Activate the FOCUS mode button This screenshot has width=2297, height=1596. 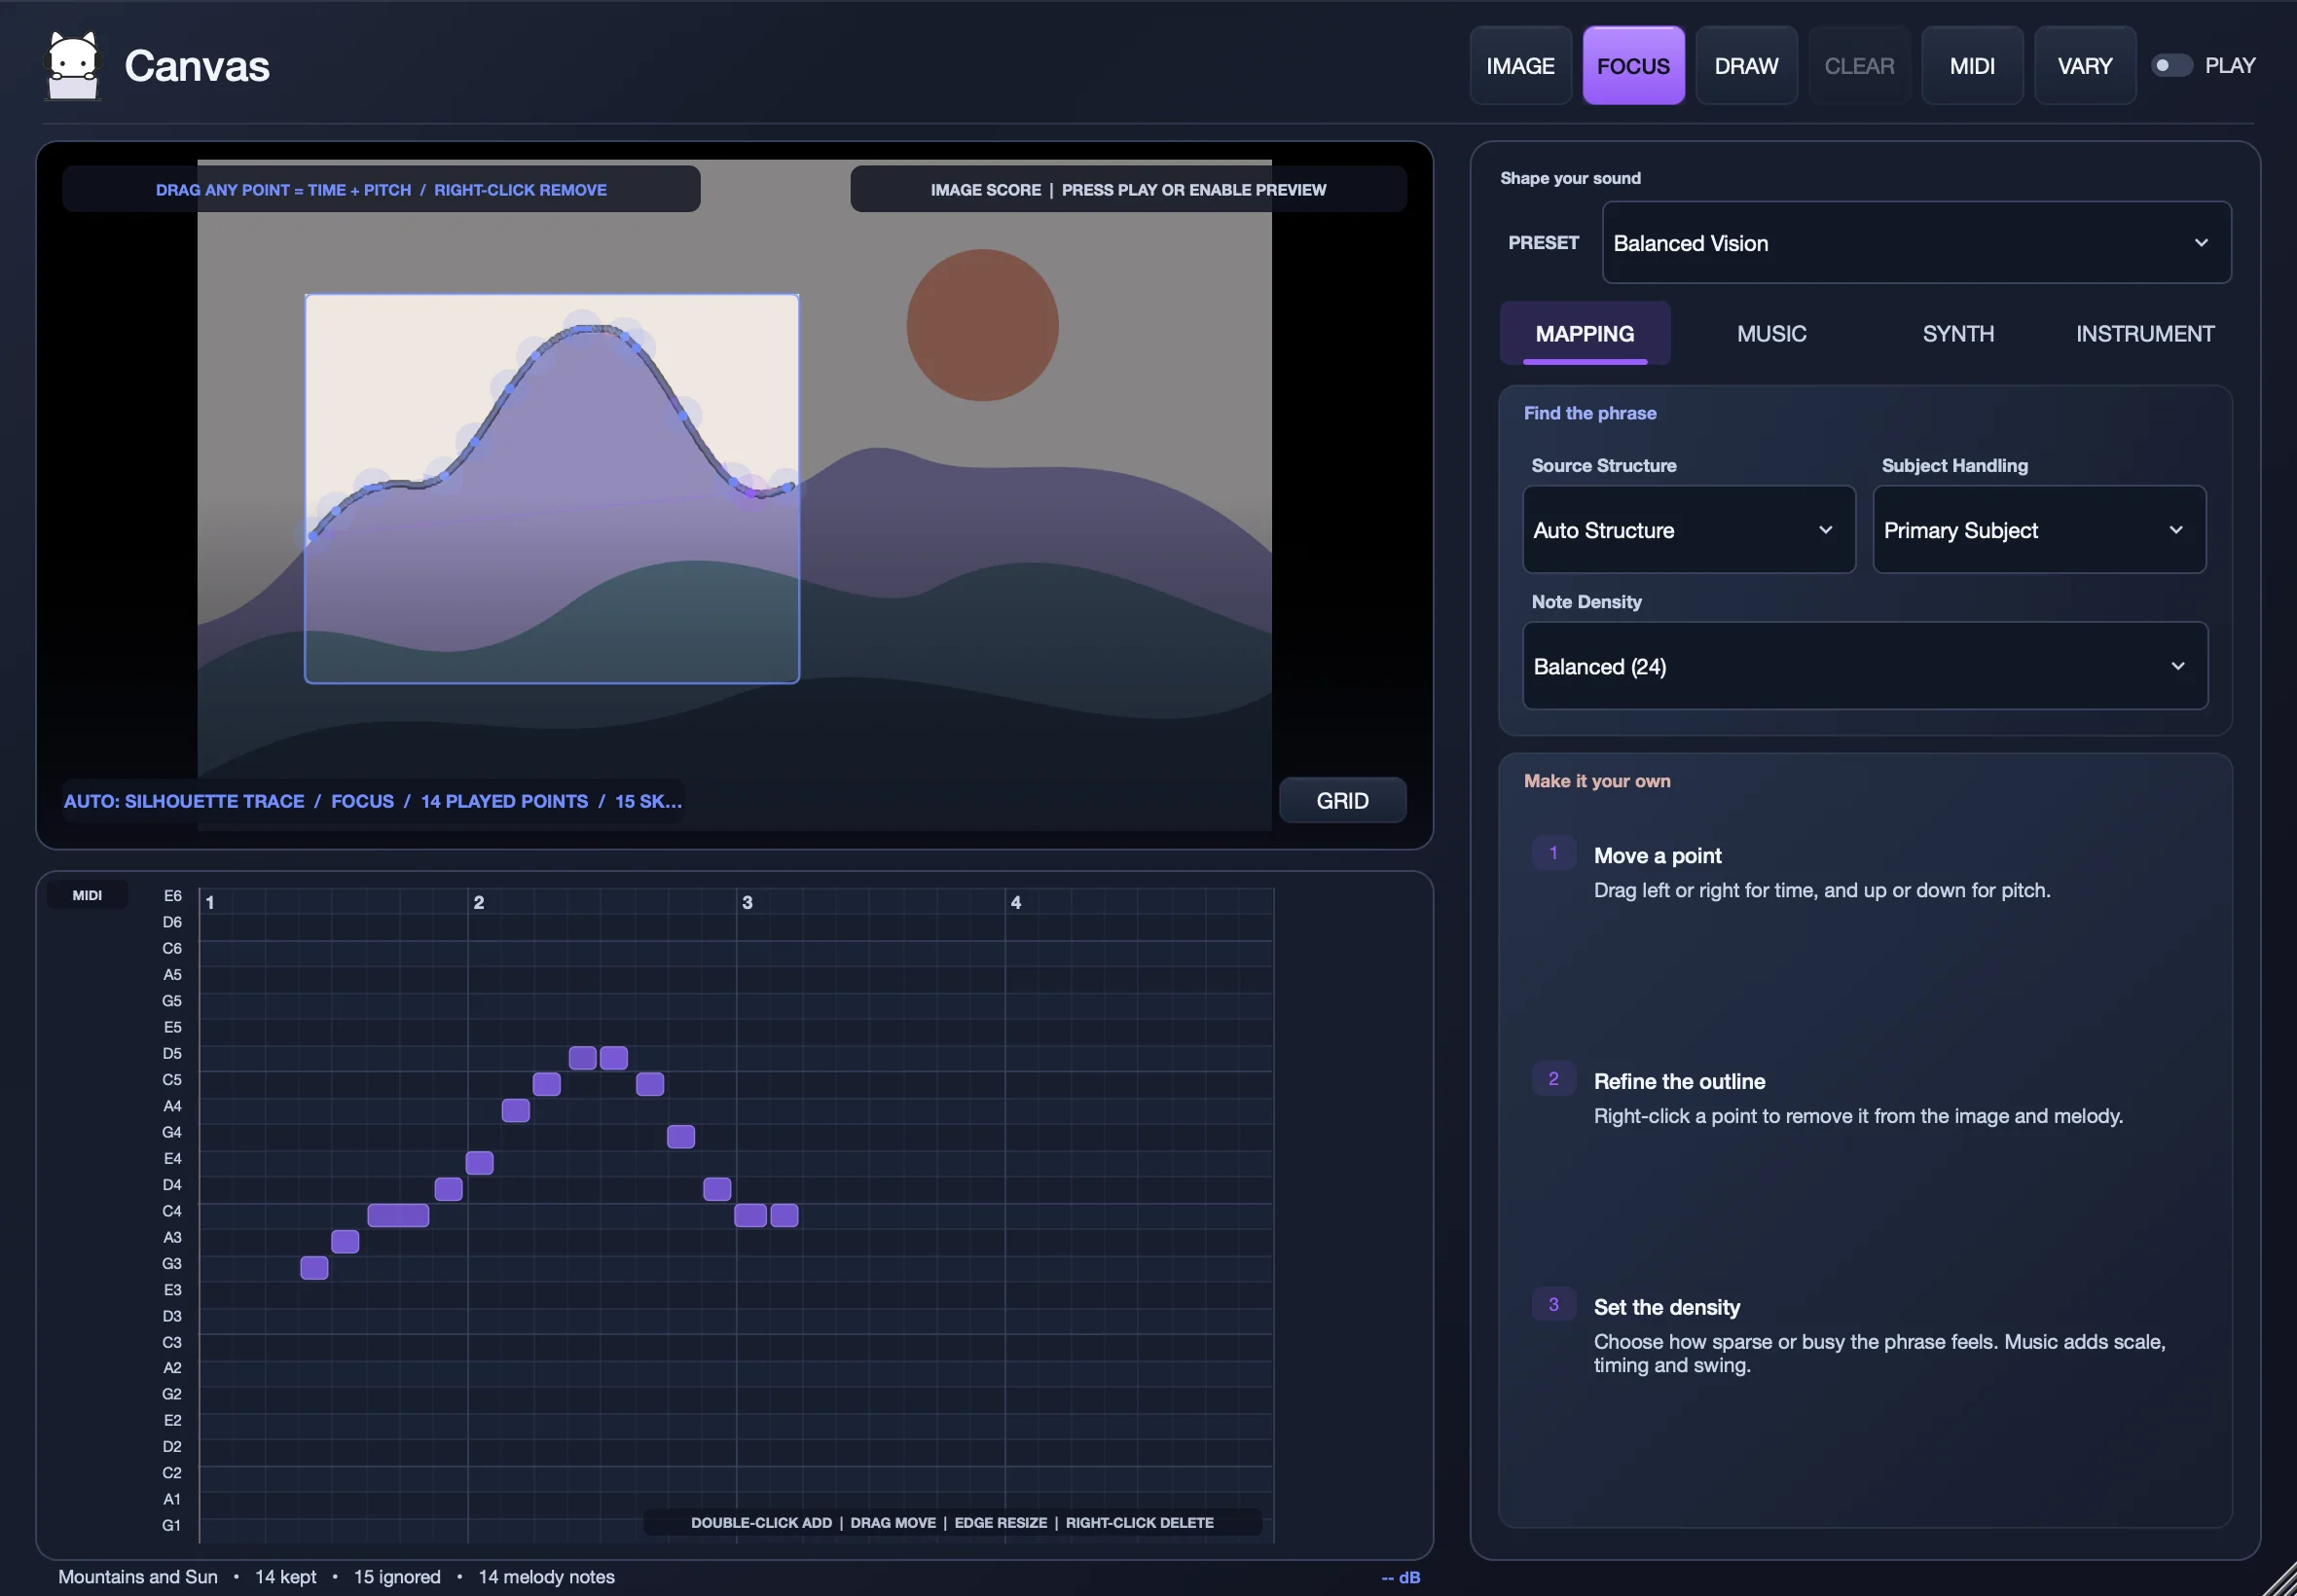pyautogui.click(x=1633, y=66)
